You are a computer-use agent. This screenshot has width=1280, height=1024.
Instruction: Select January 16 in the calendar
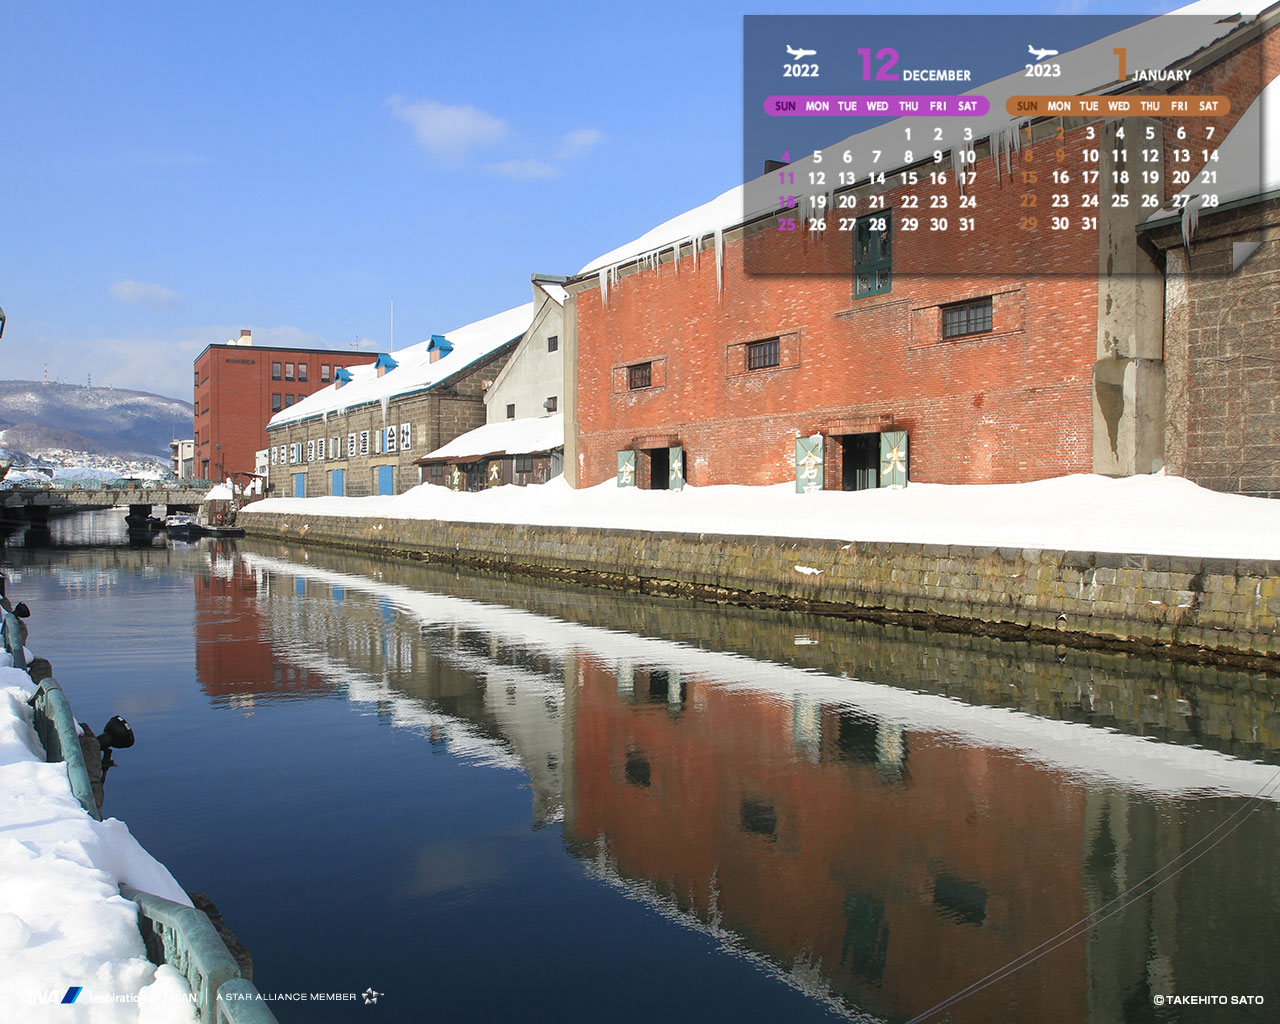1060,177
